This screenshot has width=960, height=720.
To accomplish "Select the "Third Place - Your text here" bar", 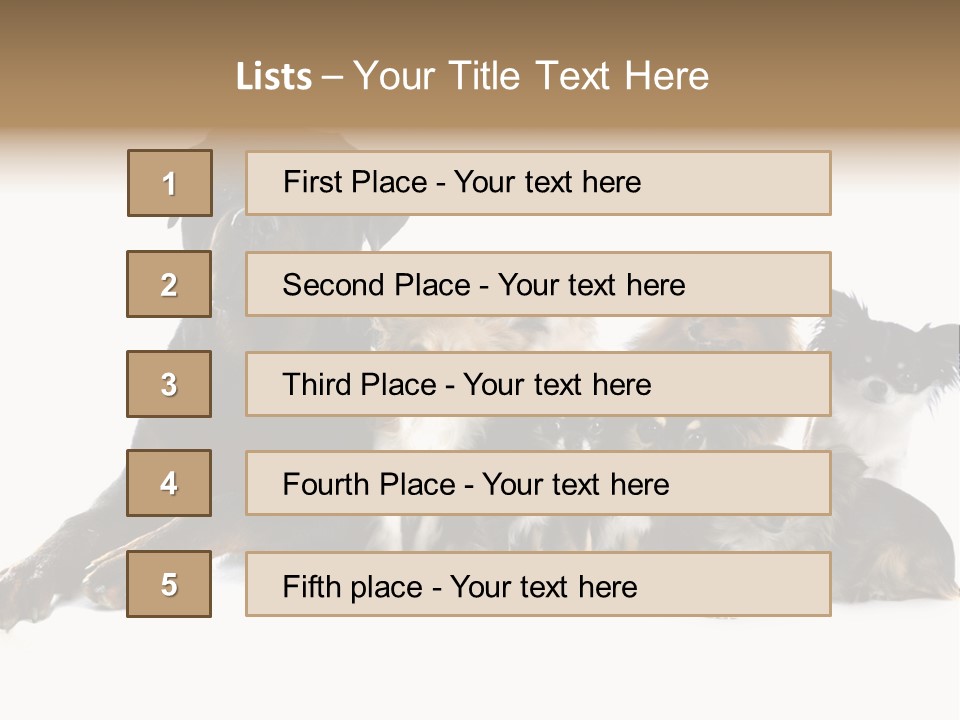I will pos(538,384).
